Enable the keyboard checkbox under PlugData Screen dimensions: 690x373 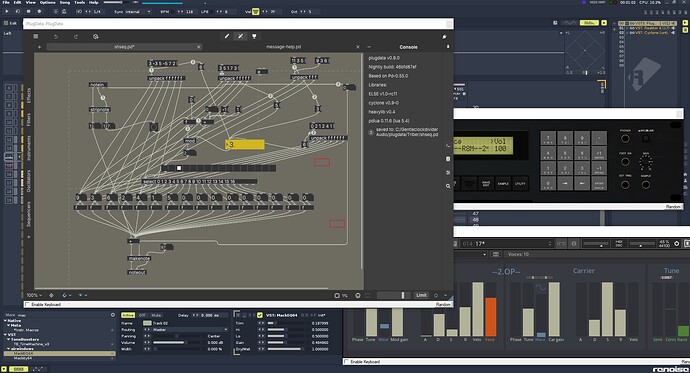pos(27,304)
